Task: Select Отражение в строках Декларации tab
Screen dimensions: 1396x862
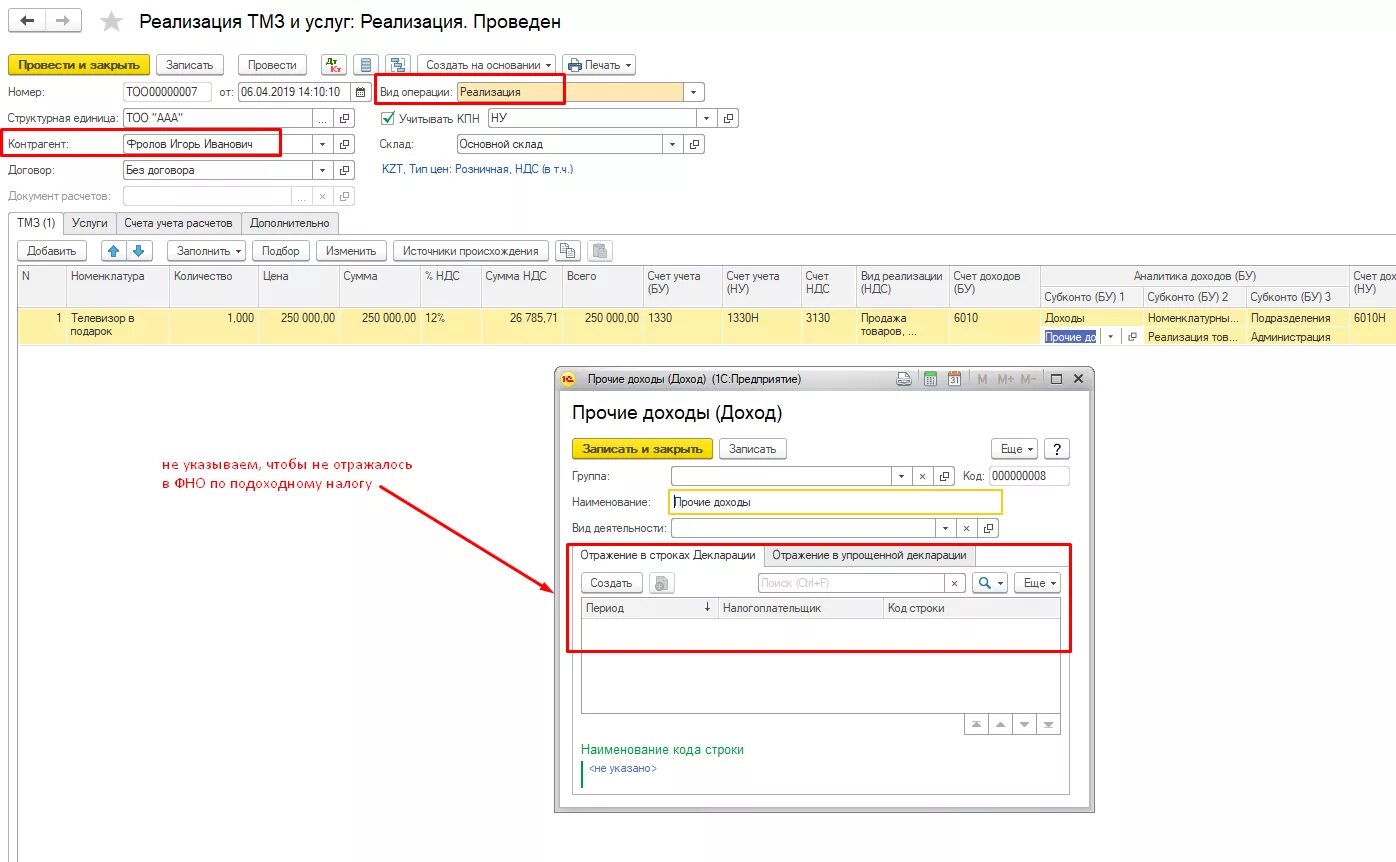Action: [x=668, y=555]
